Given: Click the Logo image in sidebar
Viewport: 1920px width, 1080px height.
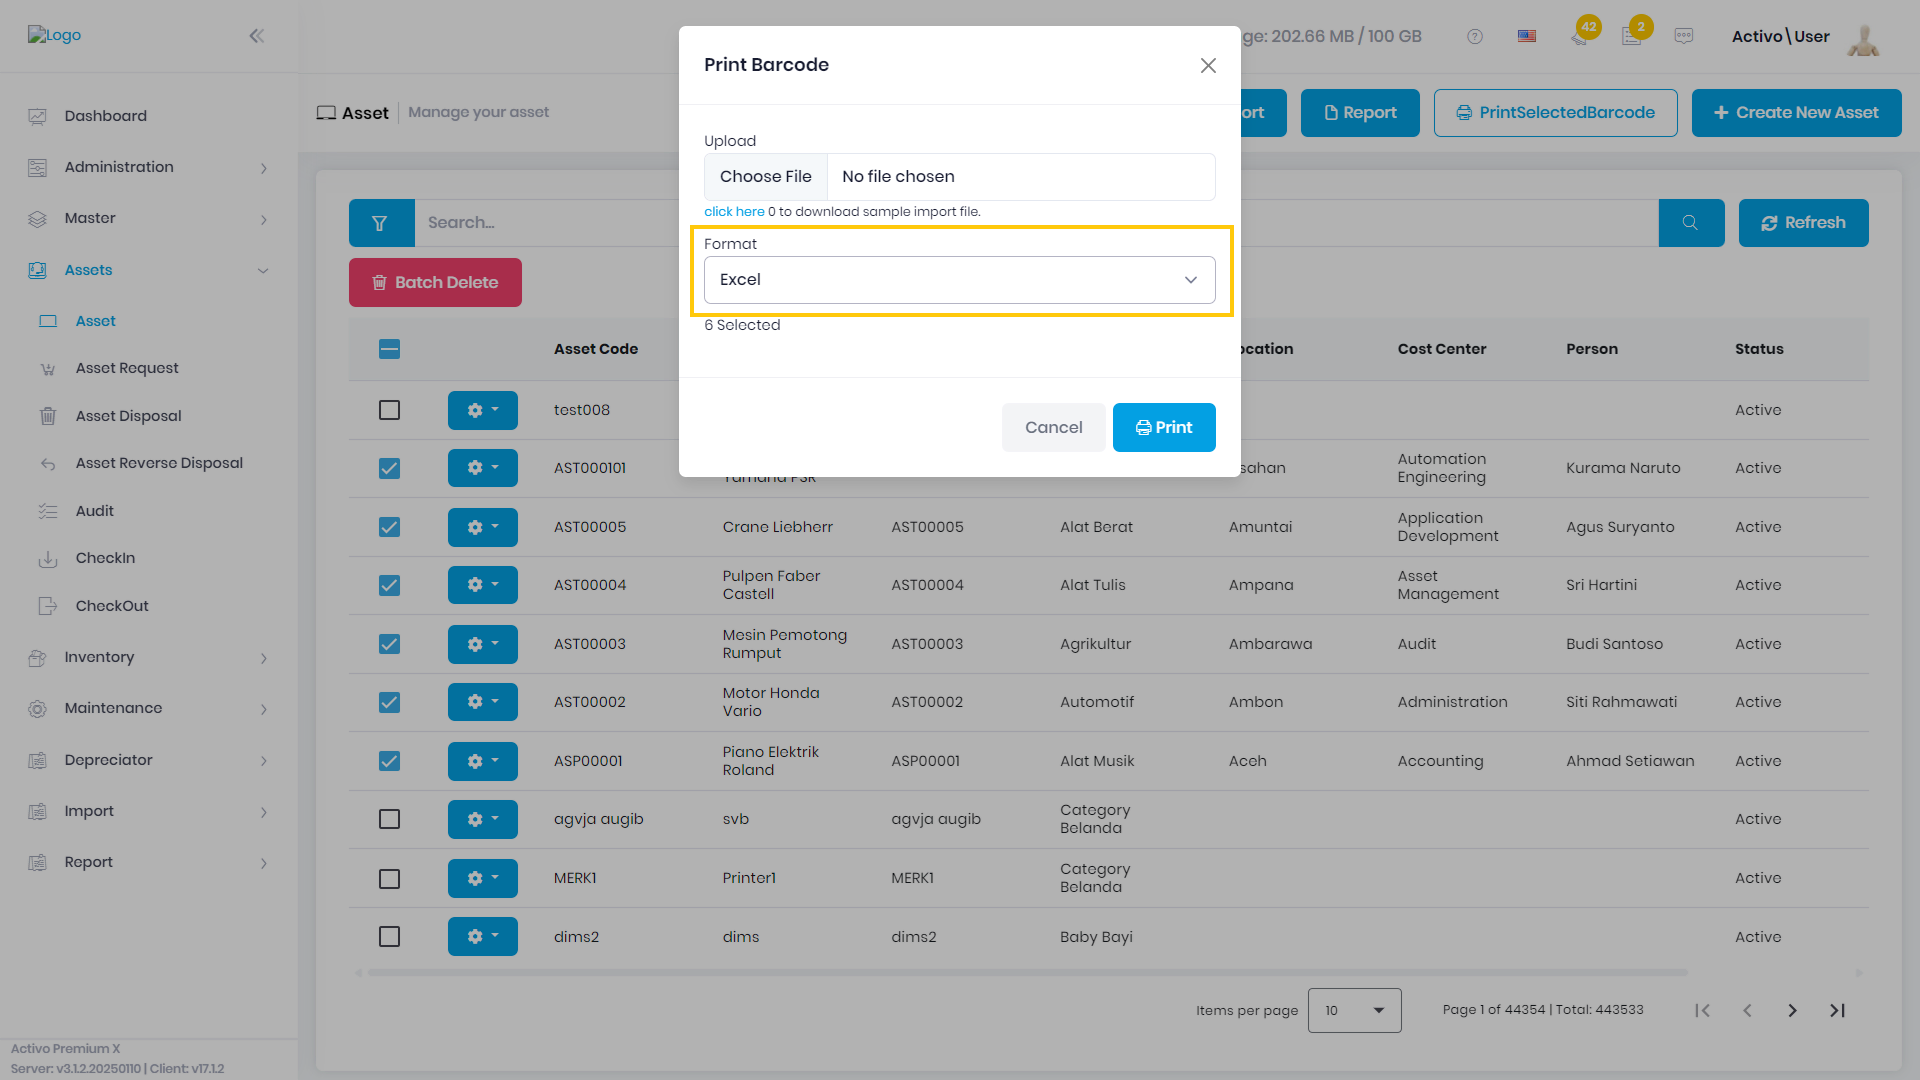Looking at the screenshot, I should click(x=54, y=35).
